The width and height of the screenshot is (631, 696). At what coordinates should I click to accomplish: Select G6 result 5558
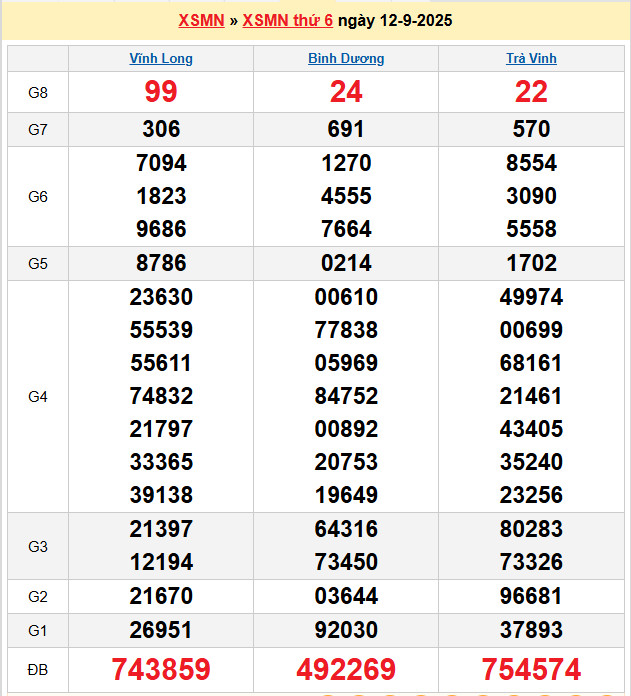(x=531, y=229)
